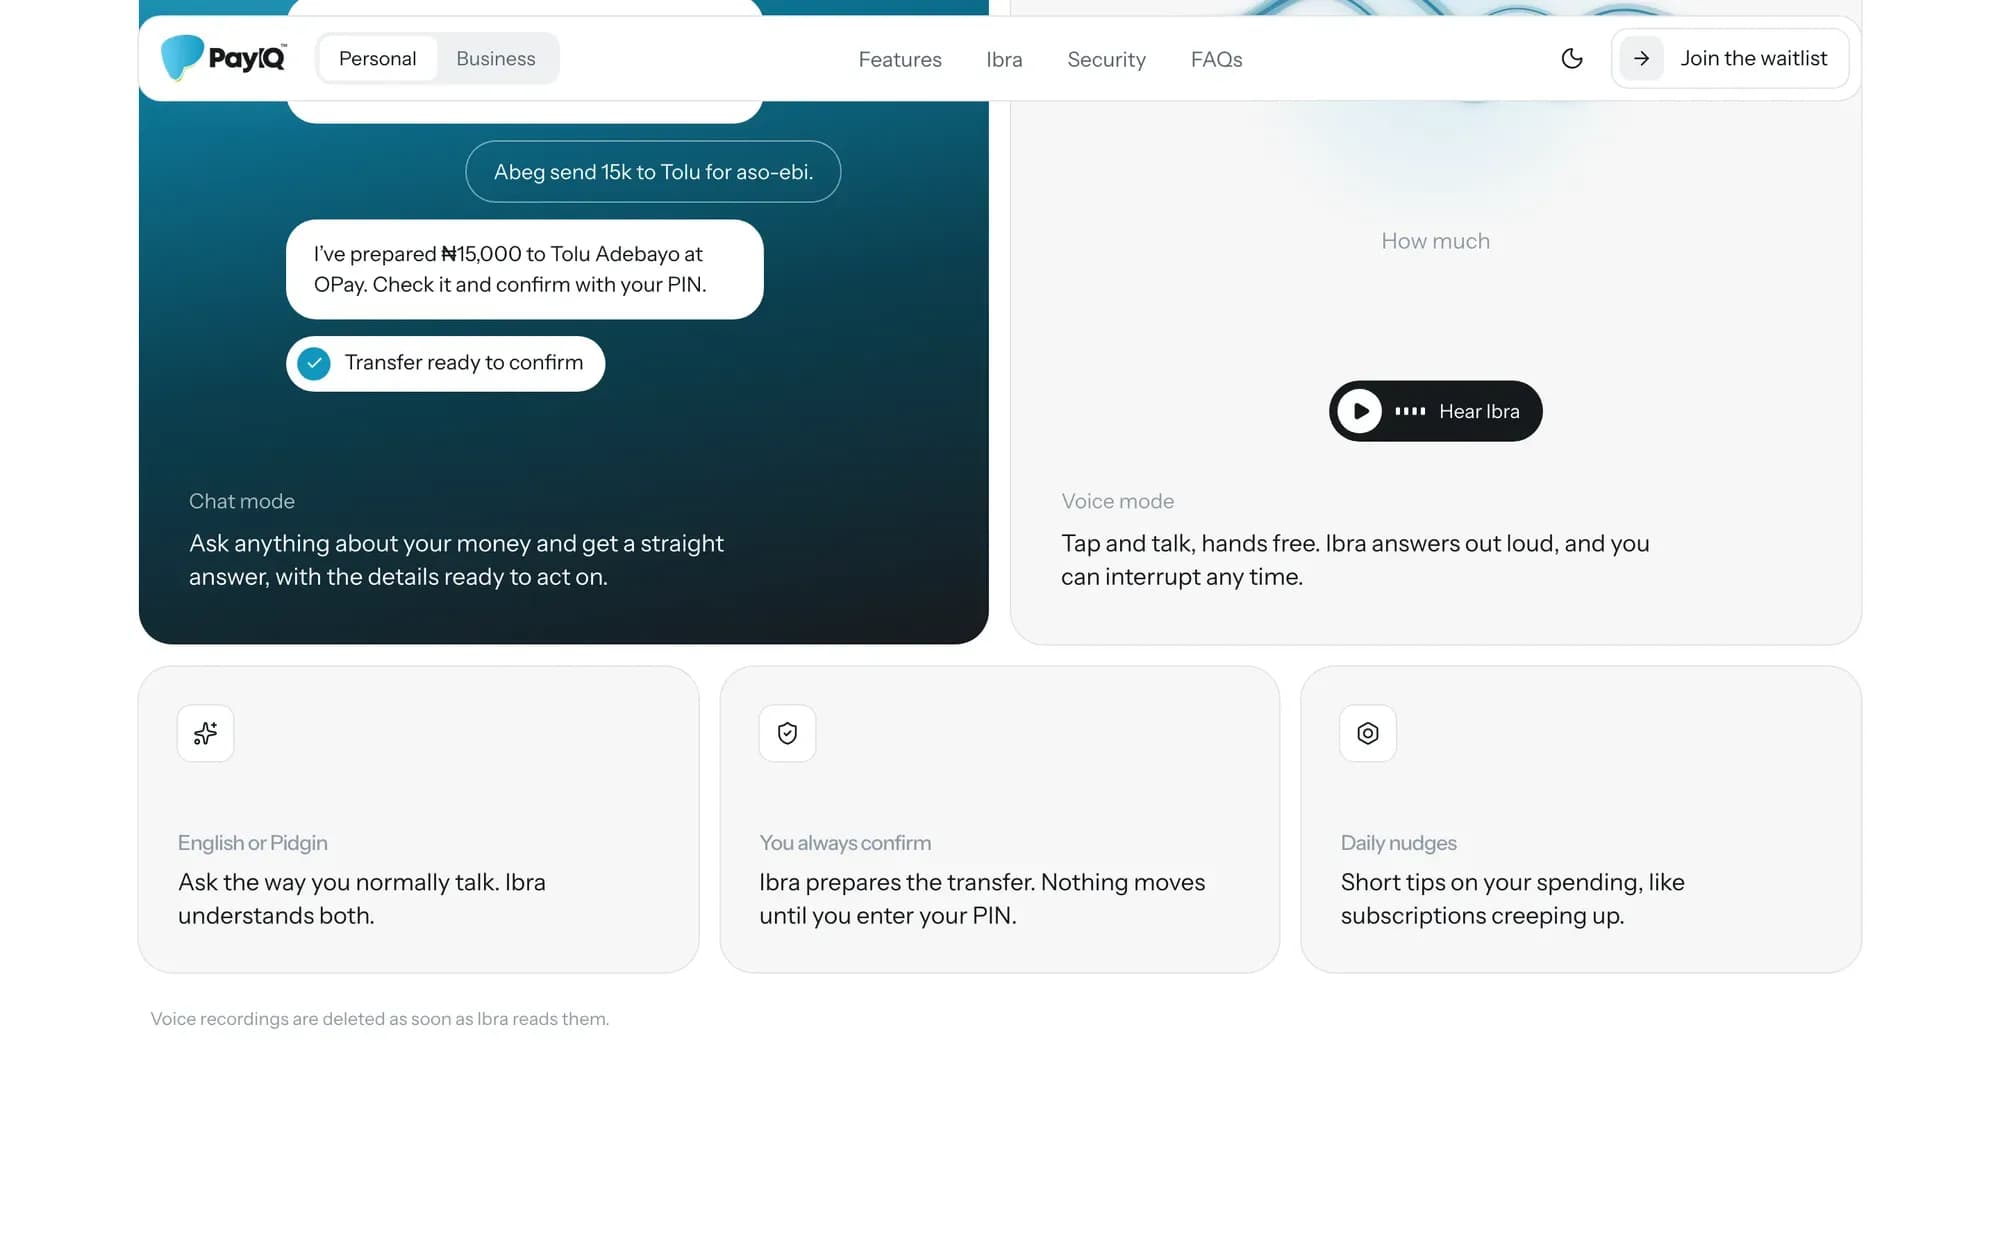The image size is (2000, 1250).
Task: Click the checkmark in Transfer ready pill
Action: 314,363
